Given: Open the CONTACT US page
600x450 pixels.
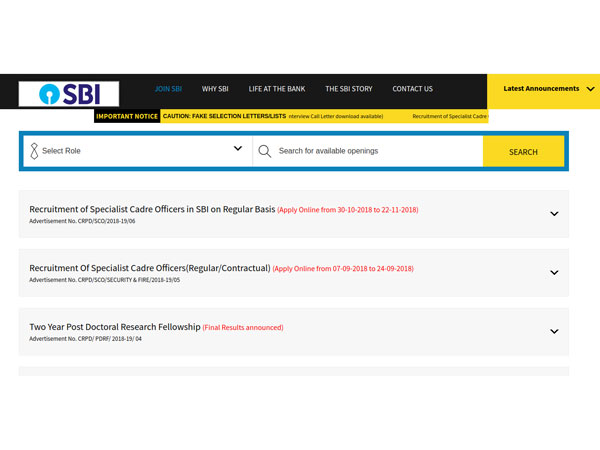Looking at the screenshot, I should click(412, 89).
